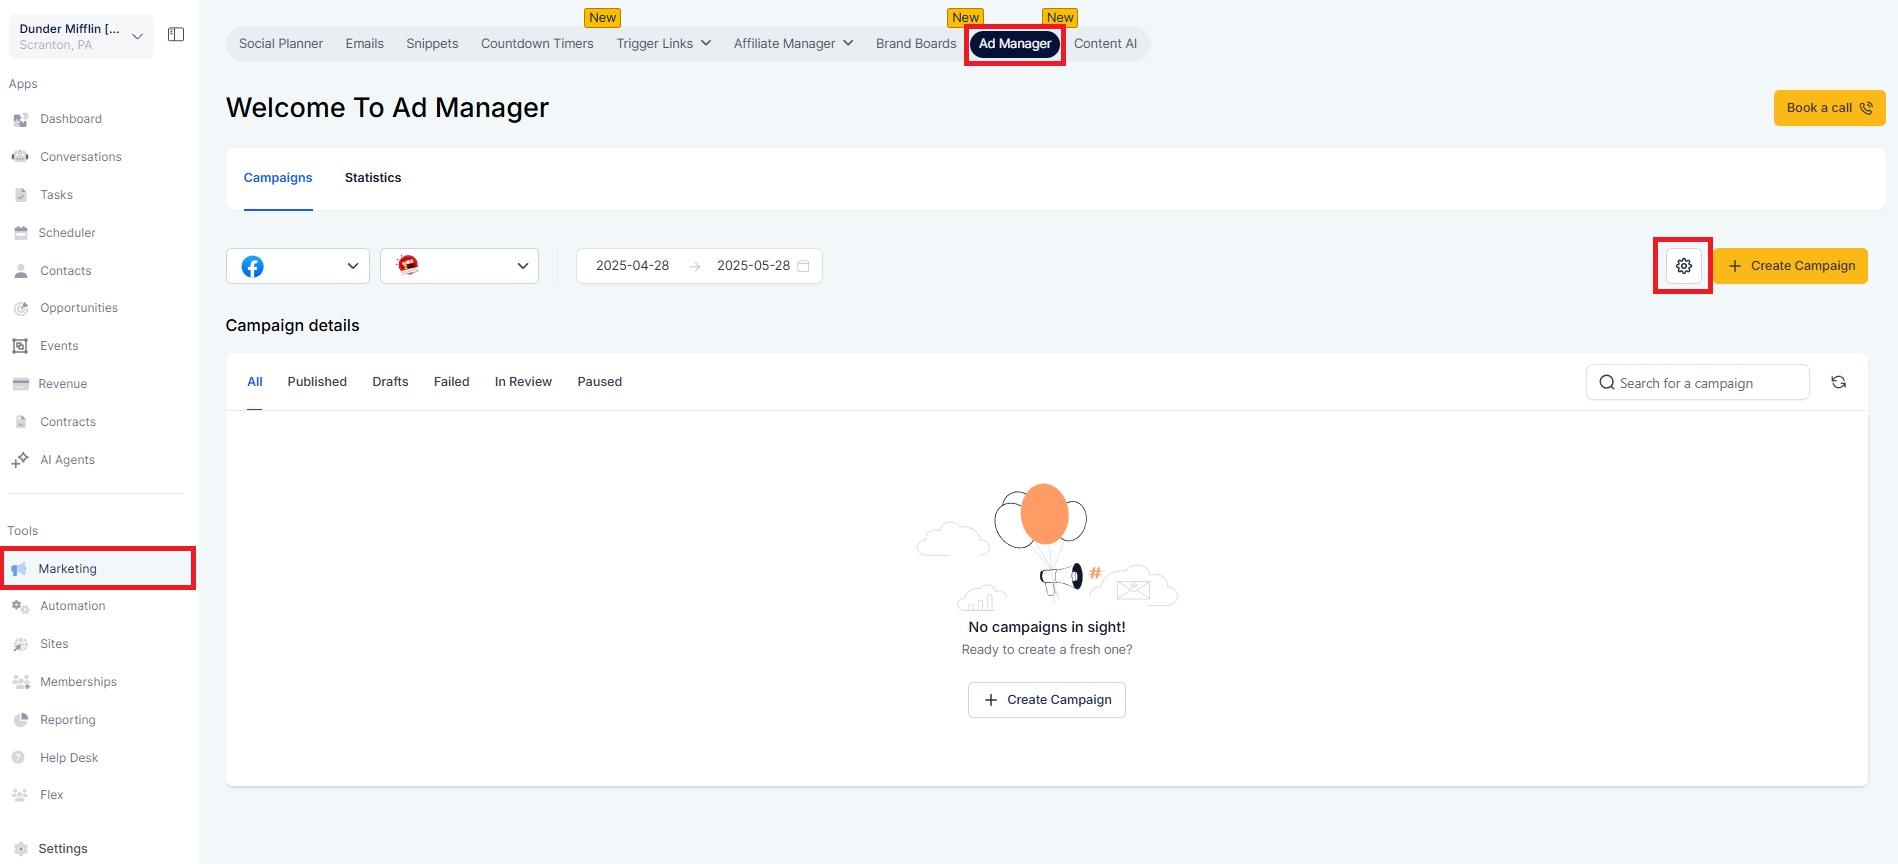Image resolution: width=1898 pixels, height=864 pixels.
Task: Switch to the Statistics tab
Action: 373,178
